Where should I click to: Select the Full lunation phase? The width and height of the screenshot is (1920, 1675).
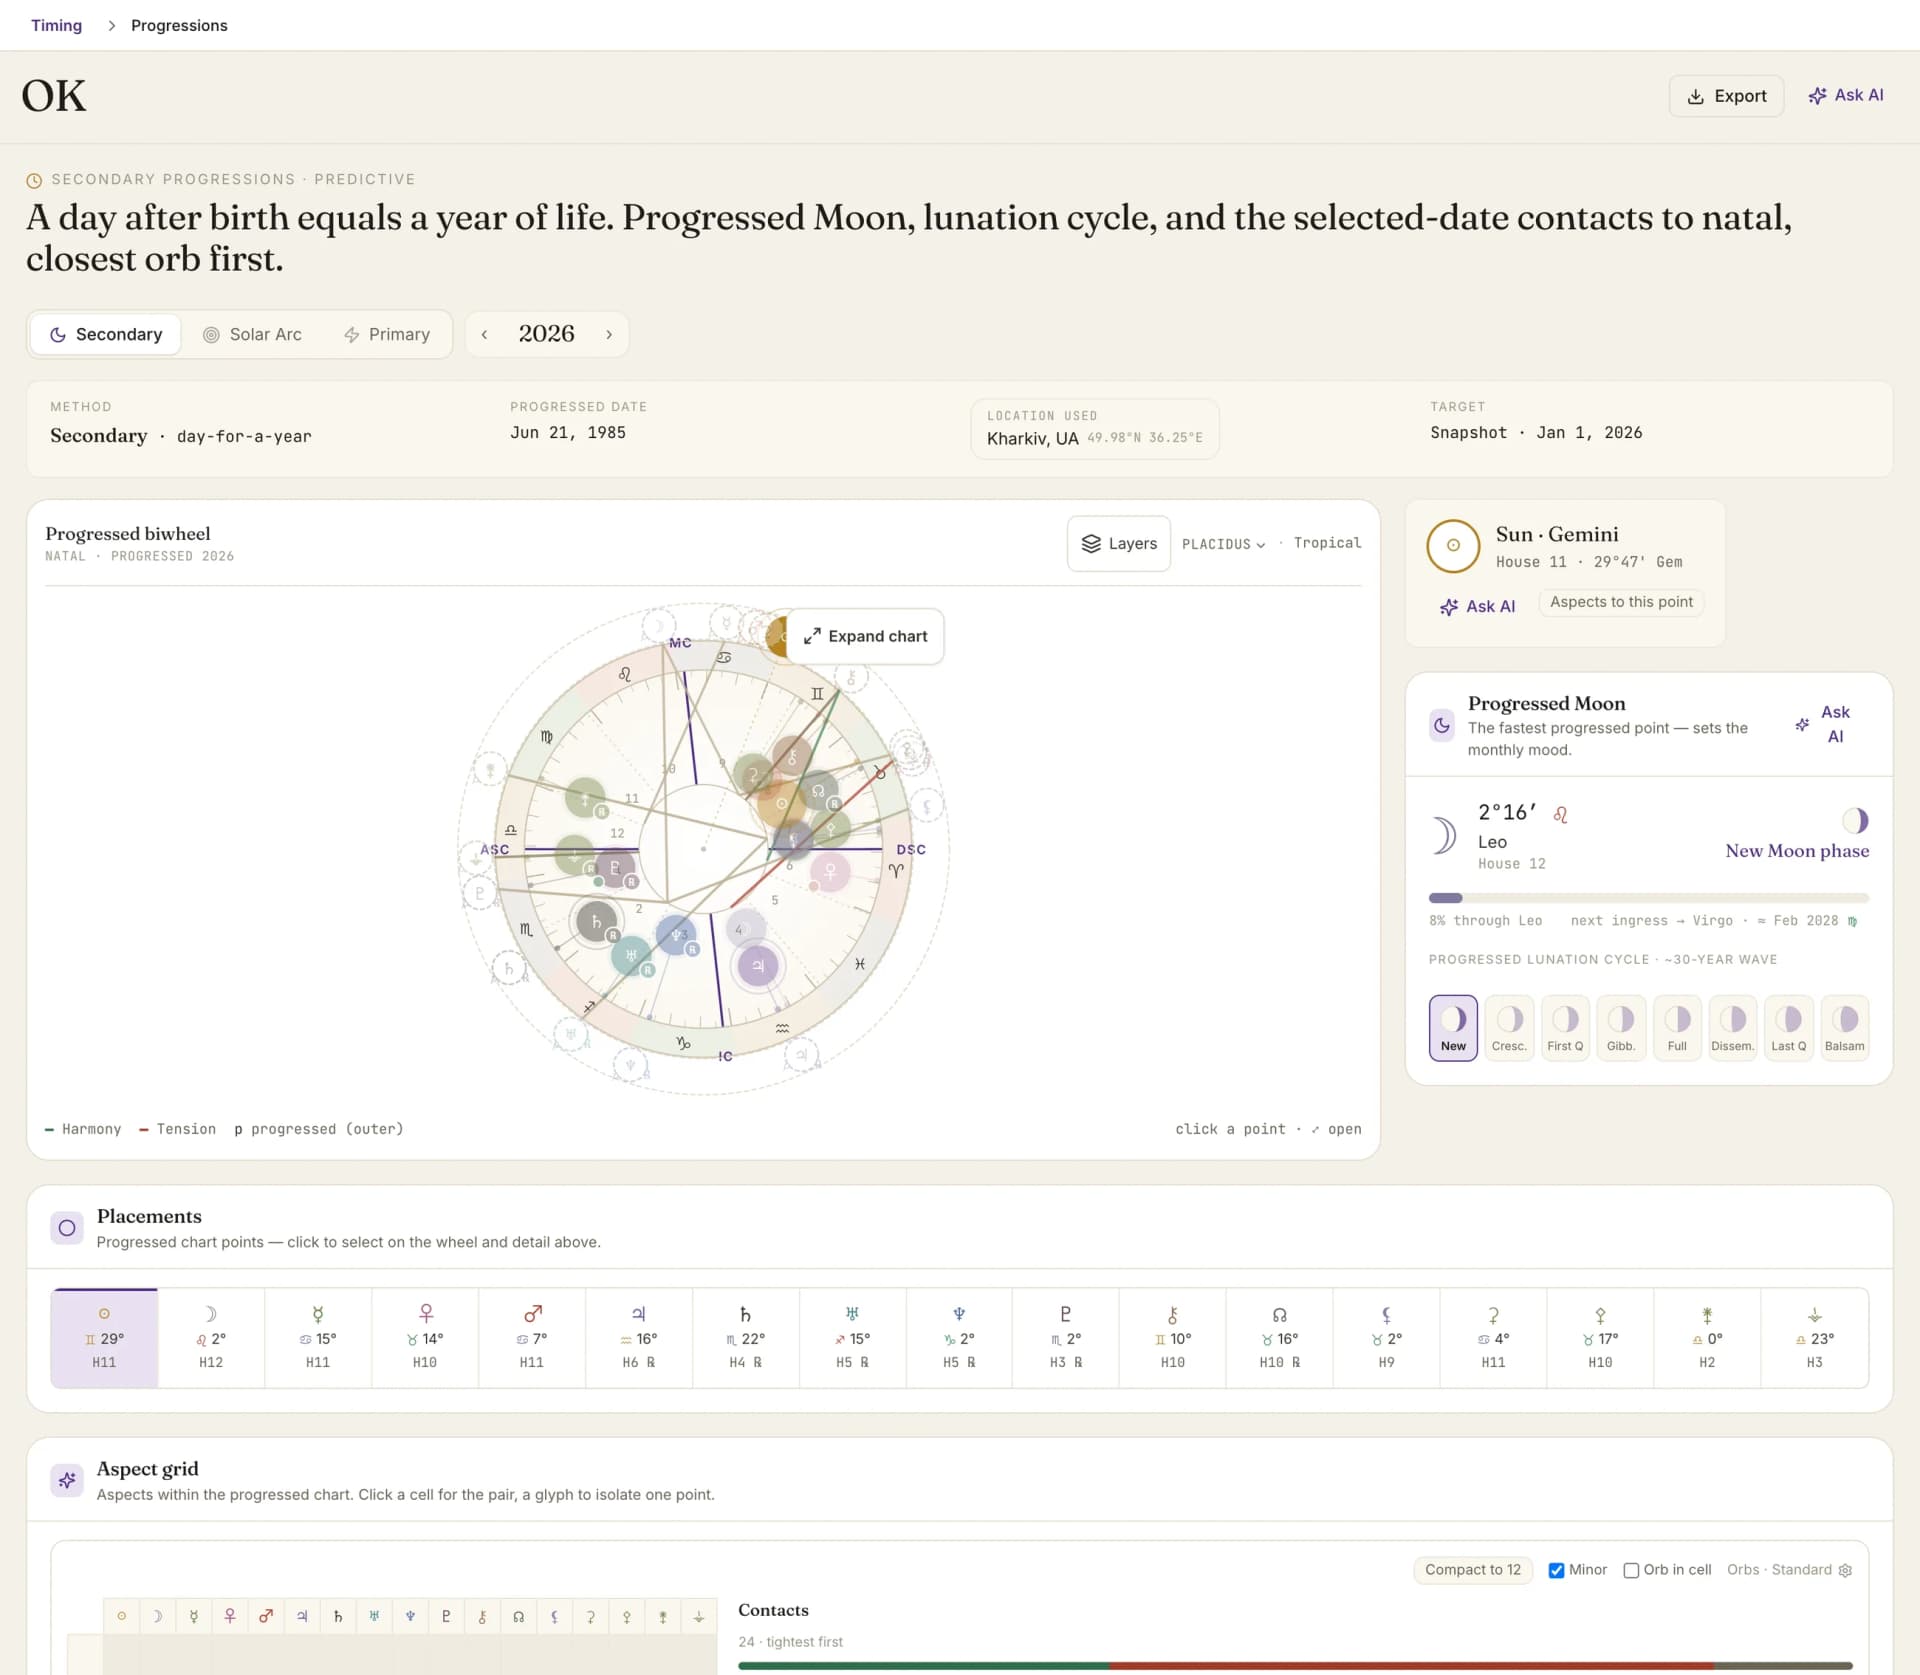[1677, 1028]
